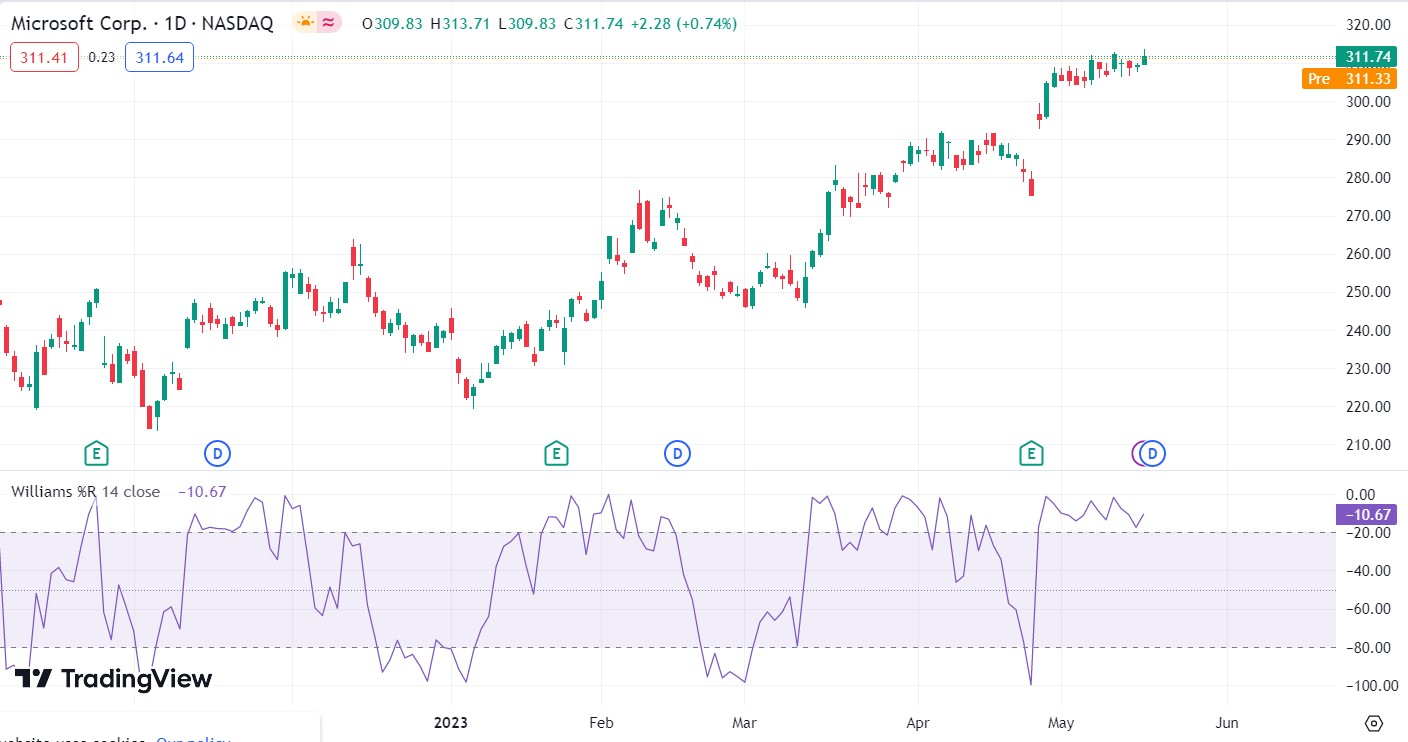This screenshot has width=1408, height=742.
Task: Click the earnings E marker before May
Action: click(x=1031, y=454)
